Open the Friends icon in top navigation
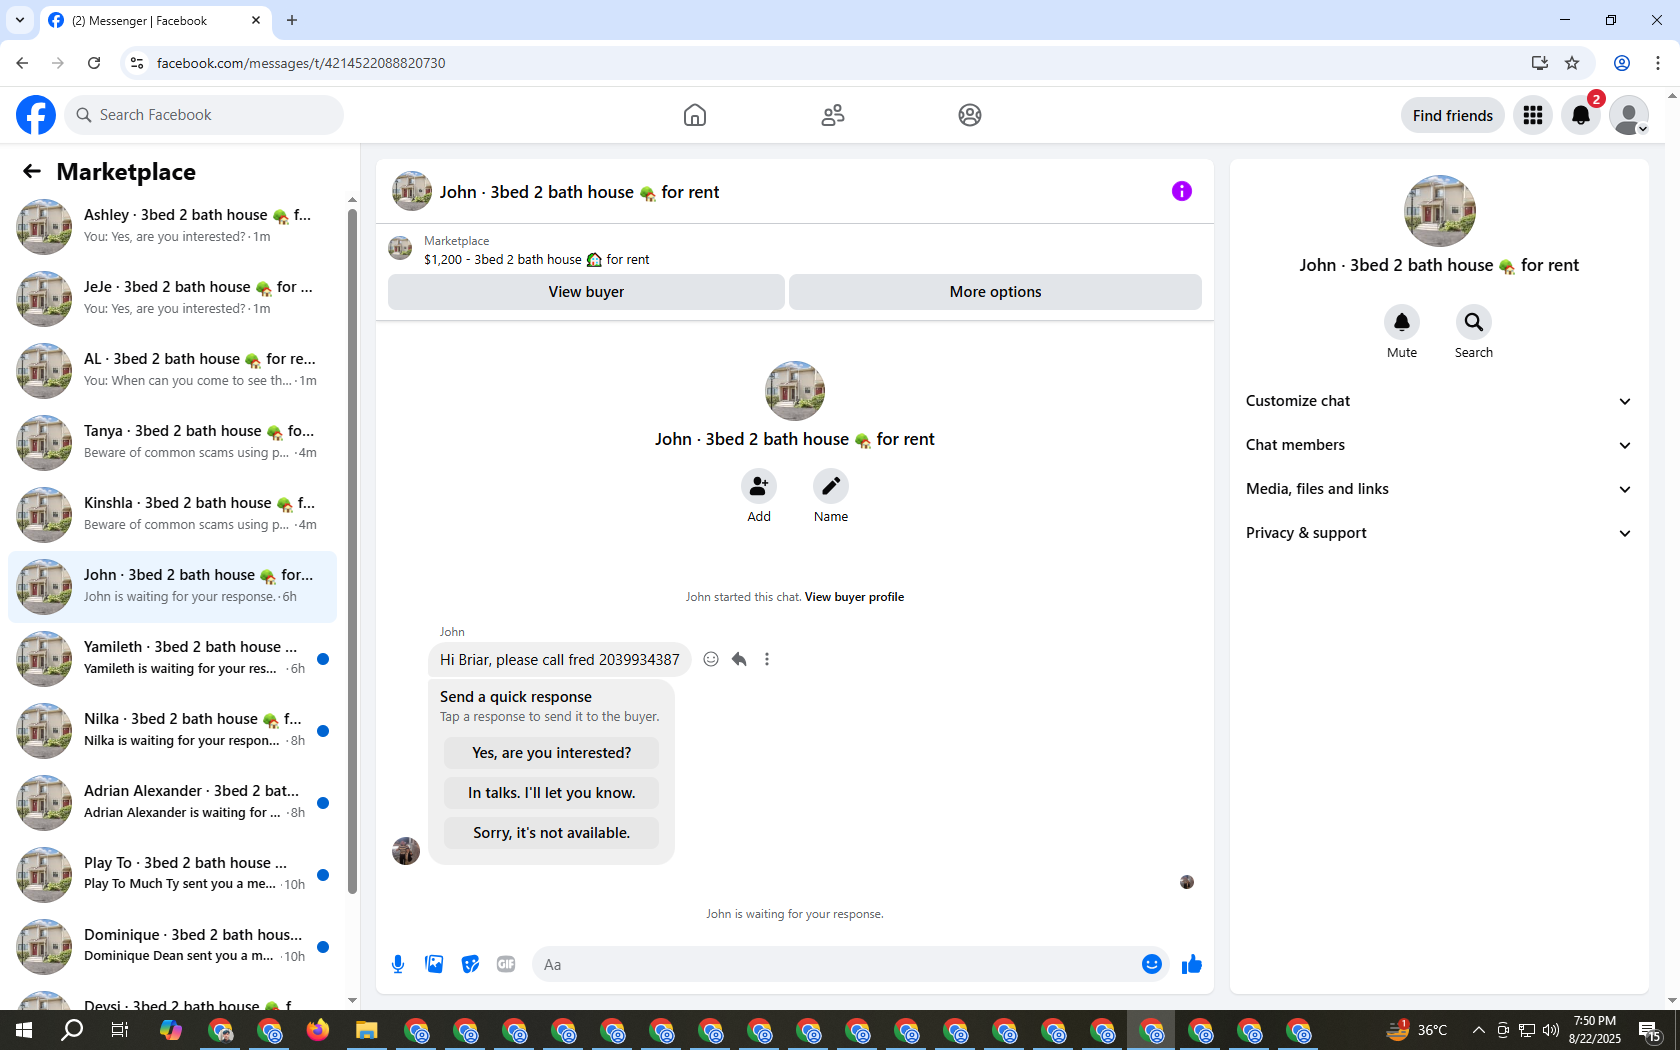Viewport: 1680px width, 1050px height. pos(833,115)
